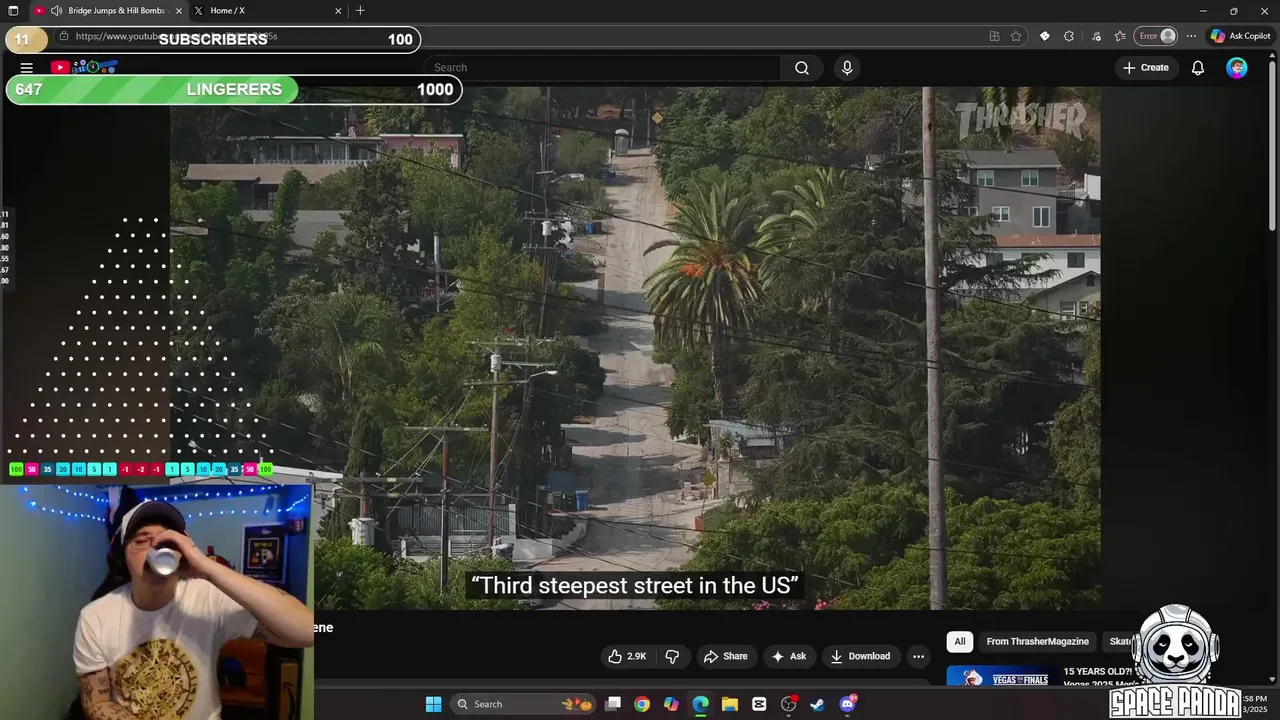The width and height of the screenshot is (1280, 720).
Task: Open File Explorer from the taskbar
Action: coord(729,704)
